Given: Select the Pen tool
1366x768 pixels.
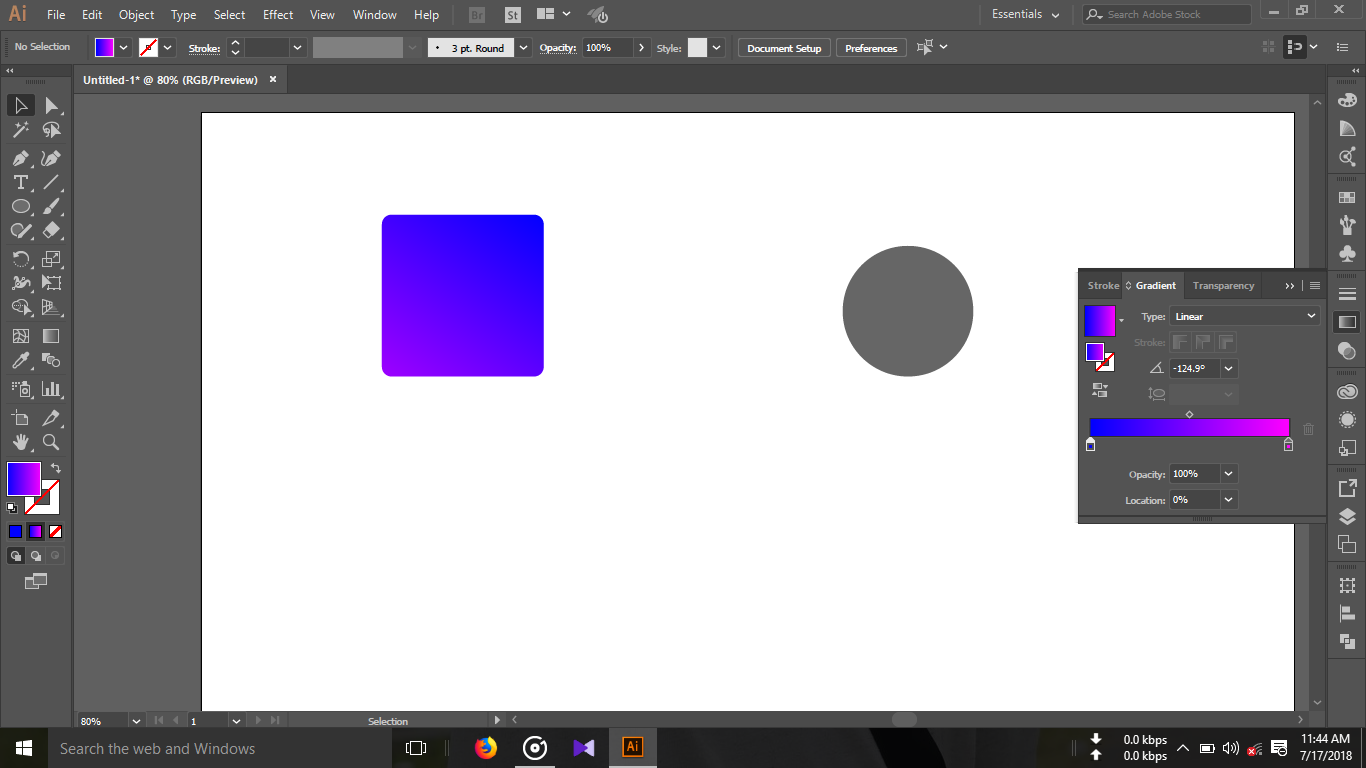Looking at the screenshot, I should [20, 157].
